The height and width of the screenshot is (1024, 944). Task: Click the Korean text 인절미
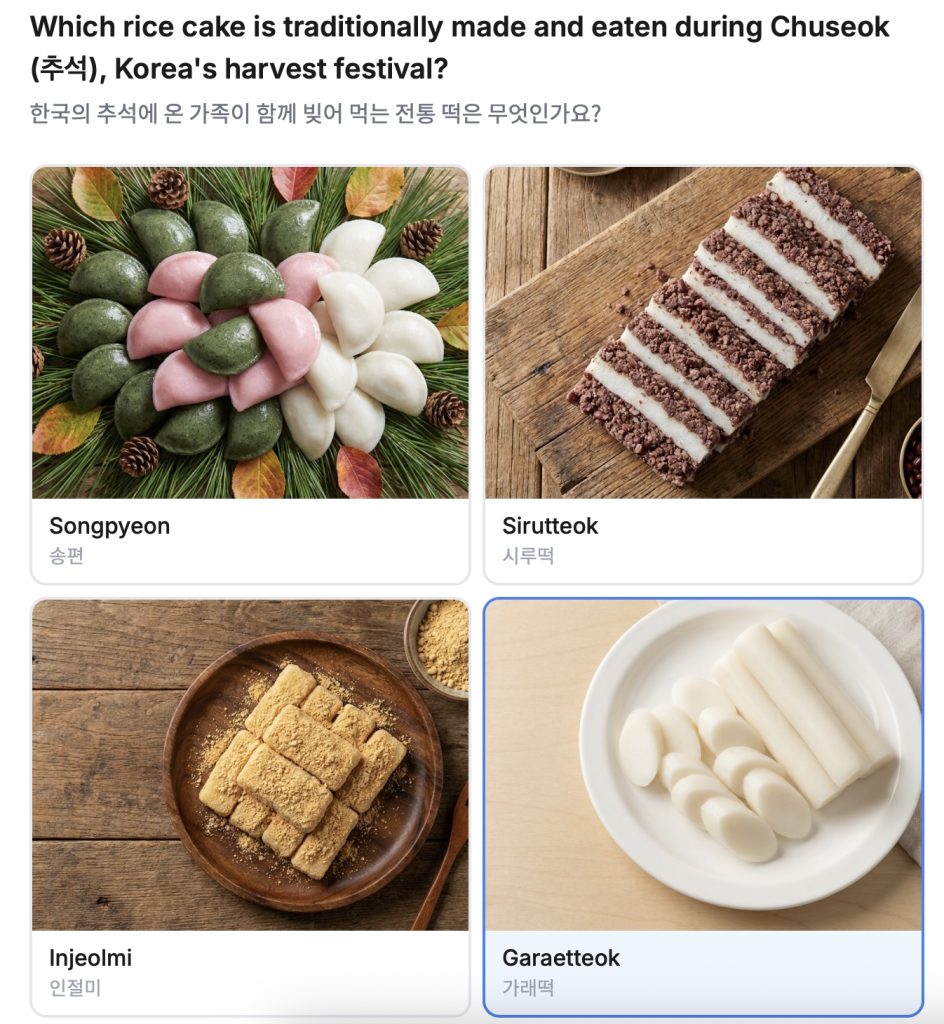[75, 988]
